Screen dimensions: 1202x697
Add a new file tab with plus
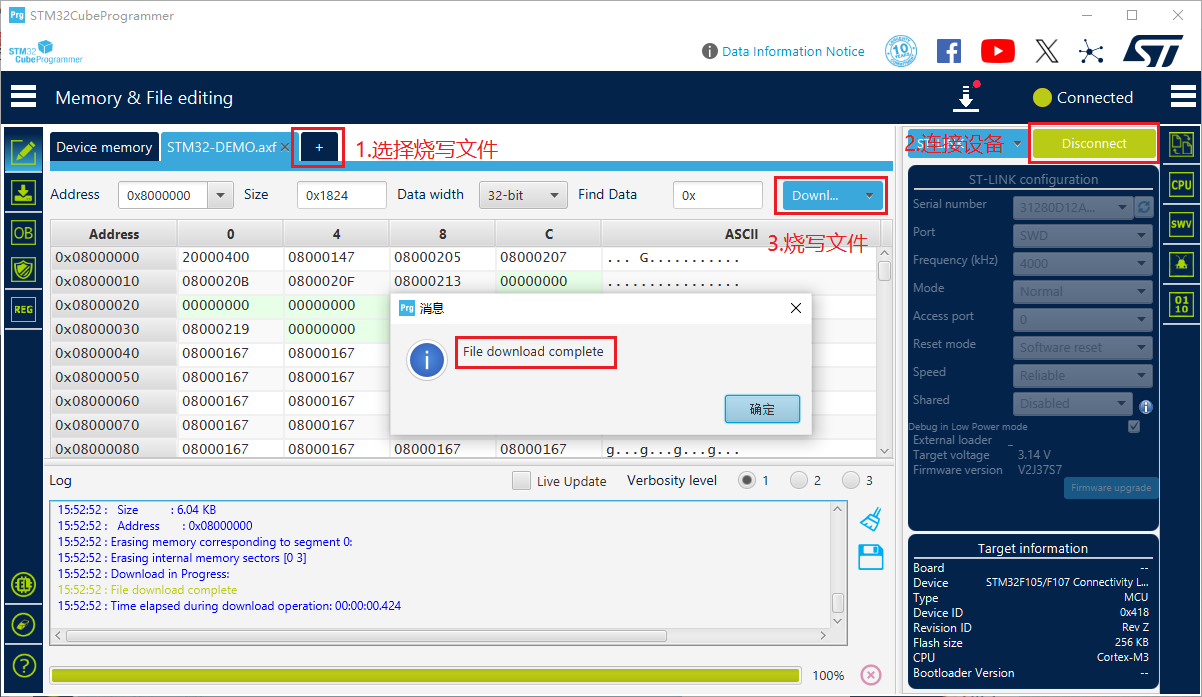coord(319,147)
